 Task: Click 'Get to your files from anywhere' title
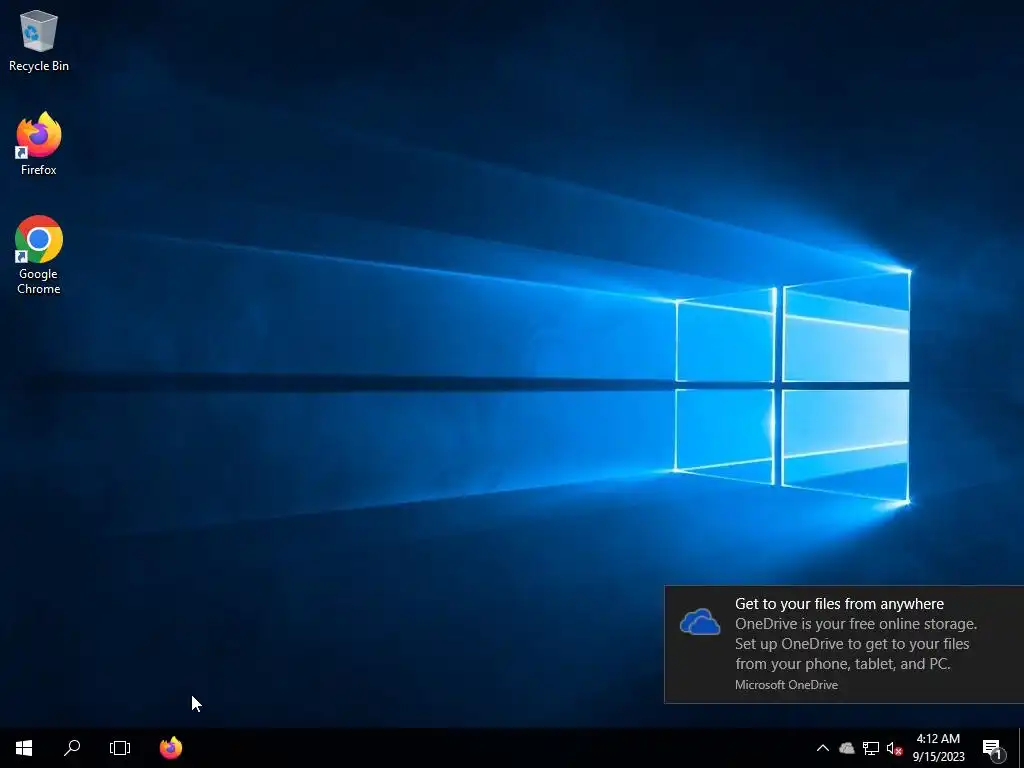coord(839,604)
